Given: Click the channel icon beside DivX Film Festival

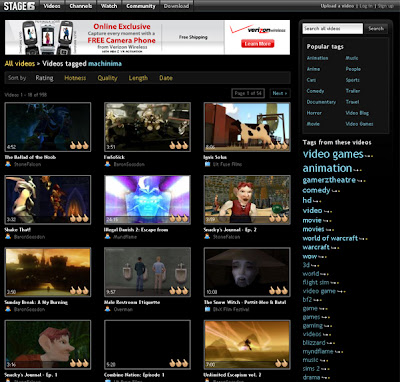Looking at the screenshot, I should pyautogui.click(x=207, y=309).
